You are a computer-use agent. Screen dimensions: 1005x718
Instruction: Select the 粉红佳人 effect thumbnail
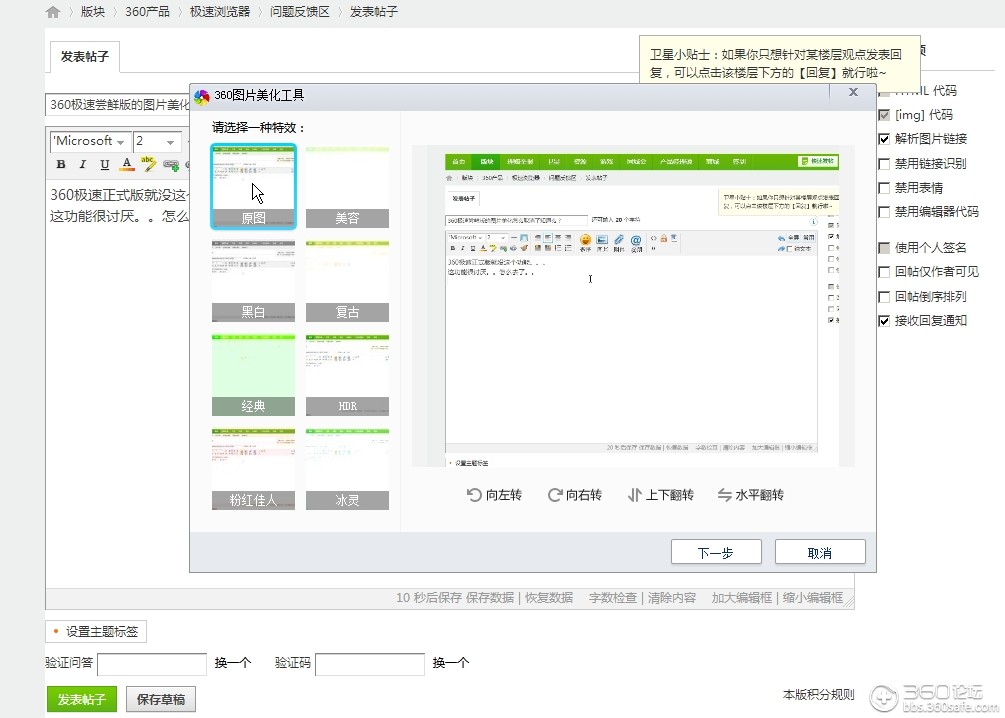(x=253, y=469)
